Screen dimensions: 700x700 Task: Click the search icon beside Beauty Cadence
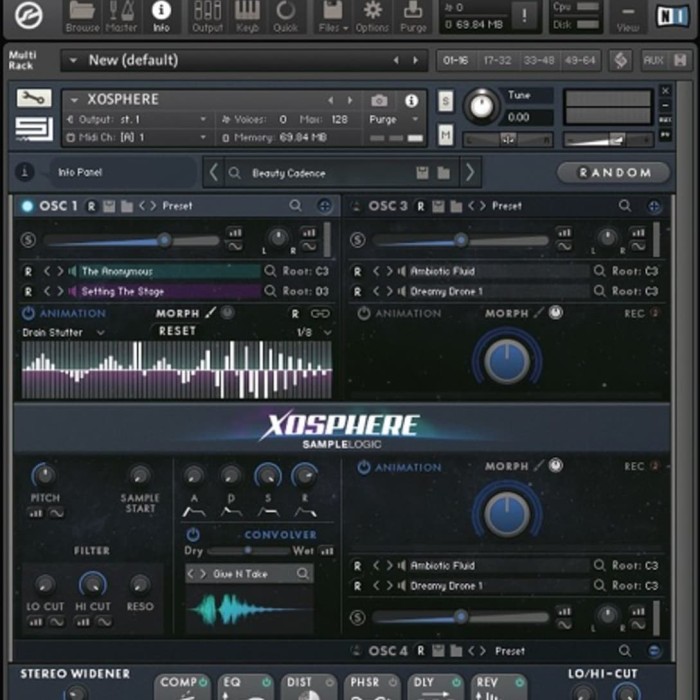pyautogui.click(x=234, y=173)
